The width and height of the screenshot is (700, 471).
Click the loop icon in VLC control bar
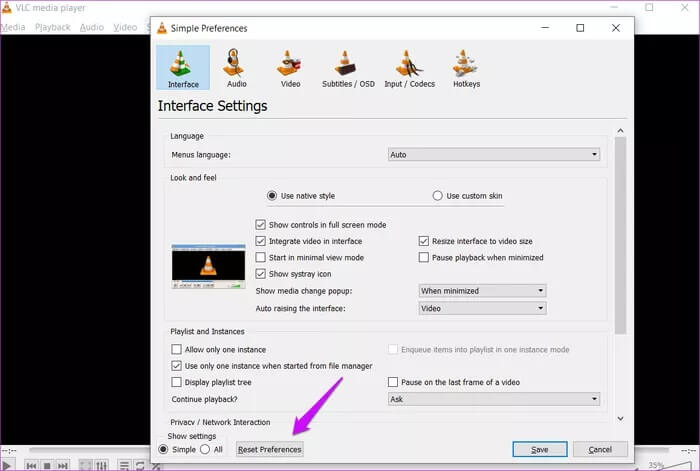click(x=140, y=466)
